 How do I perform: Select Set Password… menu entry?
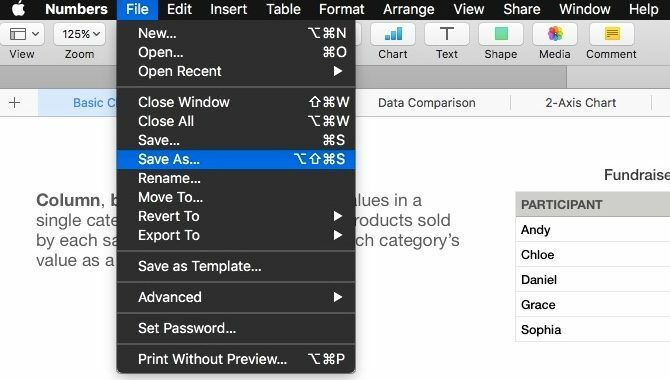pyautogui.click(x=236, y=328)
